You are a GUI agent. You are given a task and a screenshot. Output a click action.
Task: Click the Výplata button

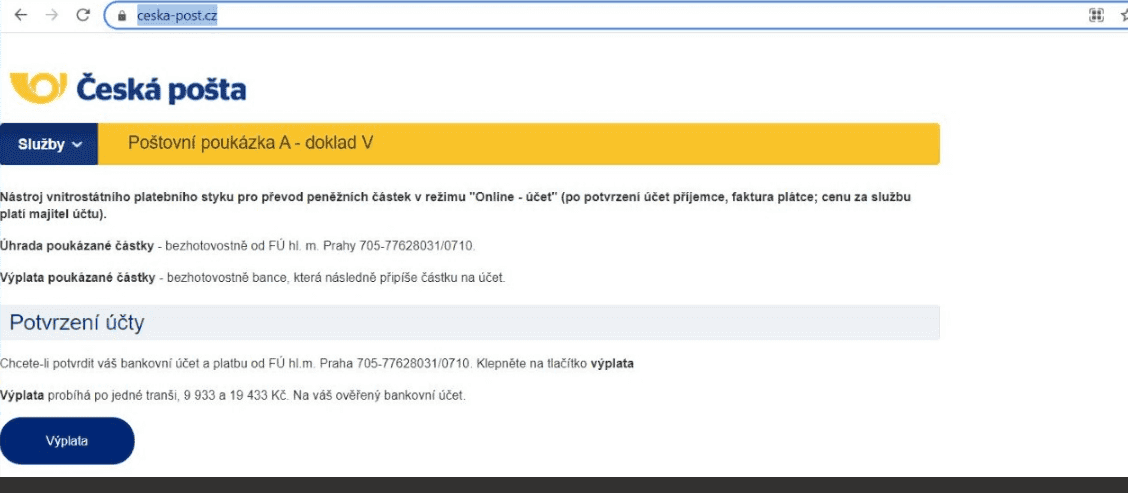coord(67,441)
